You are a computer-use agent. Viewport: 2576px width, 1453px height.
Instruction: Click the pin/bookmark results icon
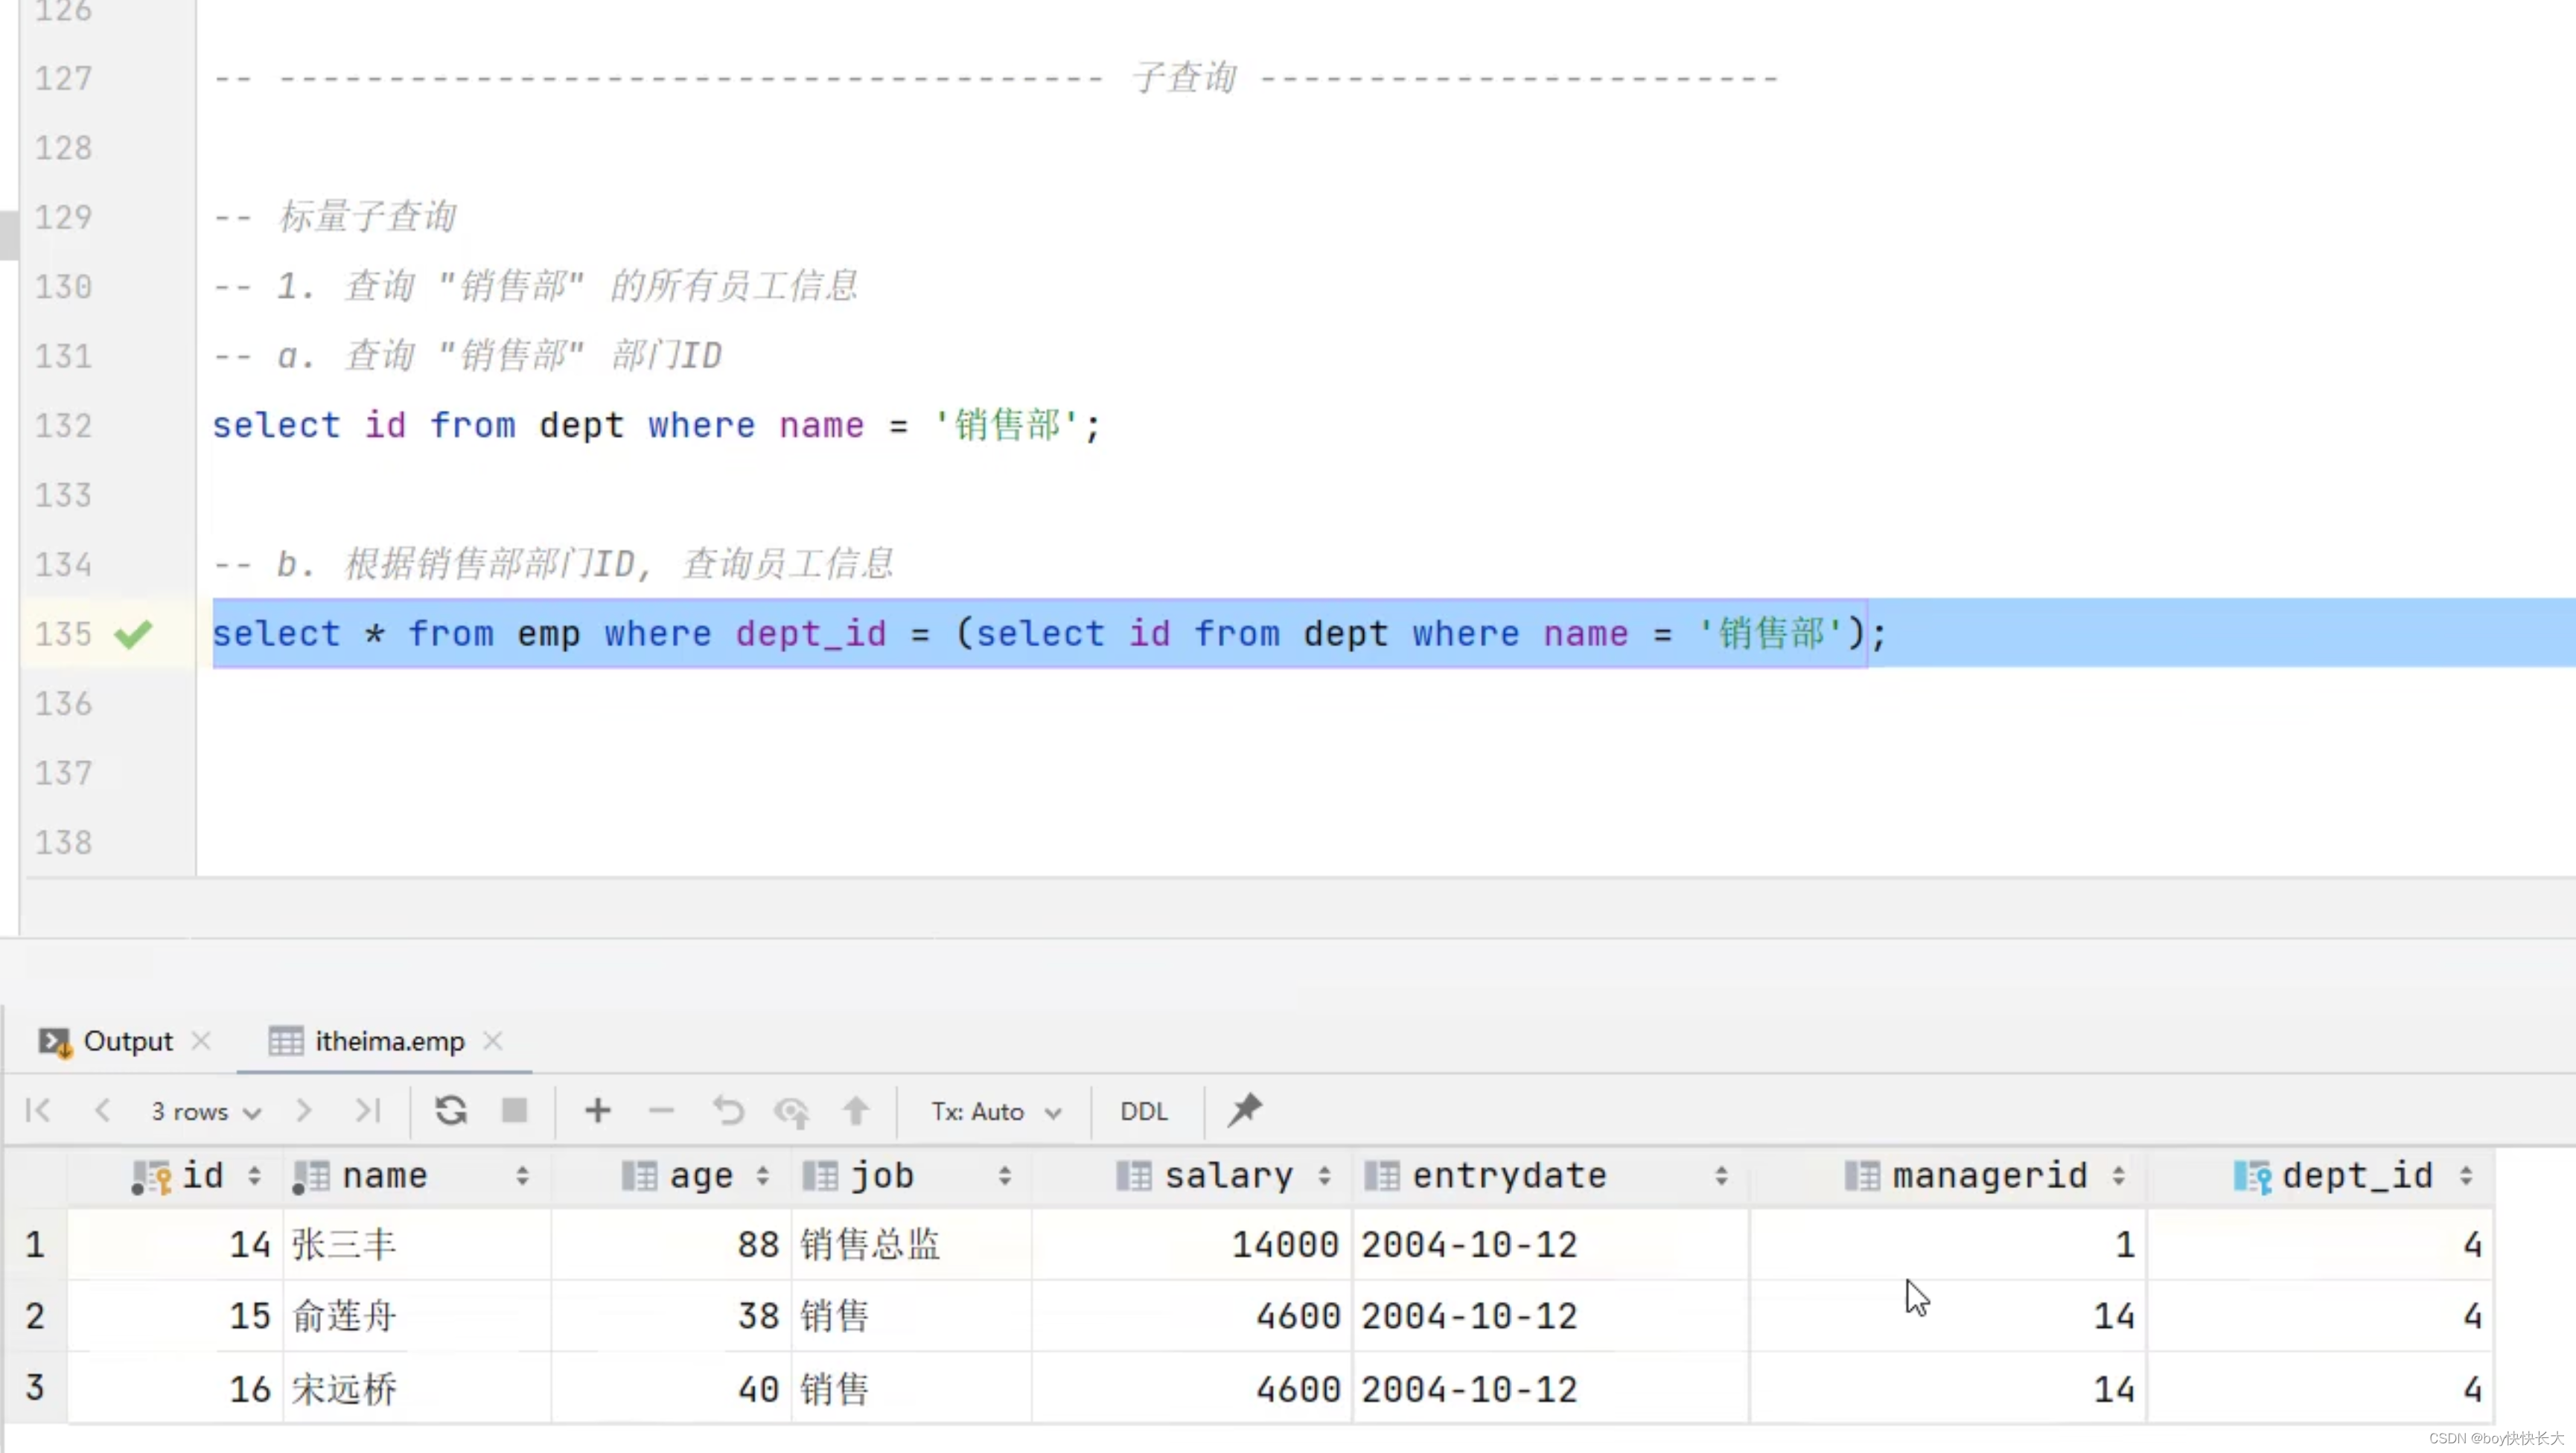pos(1244,1110)
